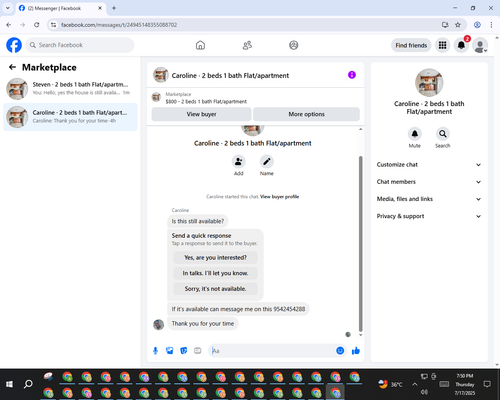500x400 pixels.
Task: Choose a sticker icon
Action: coord(184,351)
